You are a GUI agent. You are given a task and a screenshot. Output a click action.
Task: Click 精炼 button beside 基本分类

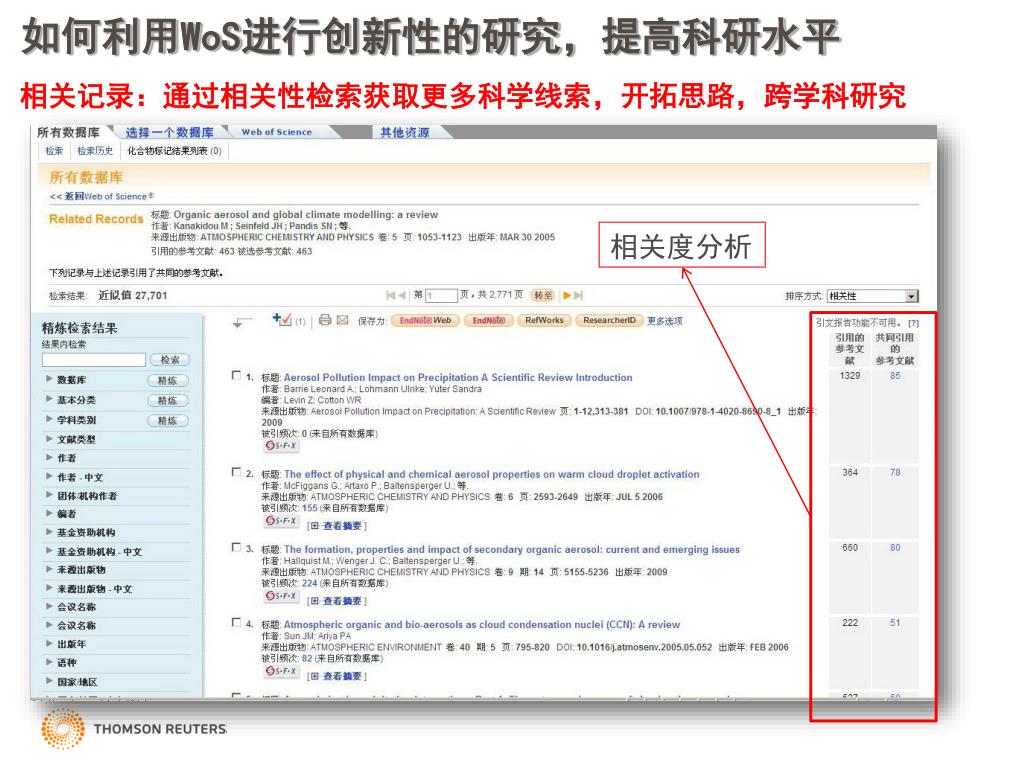[168, 400]
